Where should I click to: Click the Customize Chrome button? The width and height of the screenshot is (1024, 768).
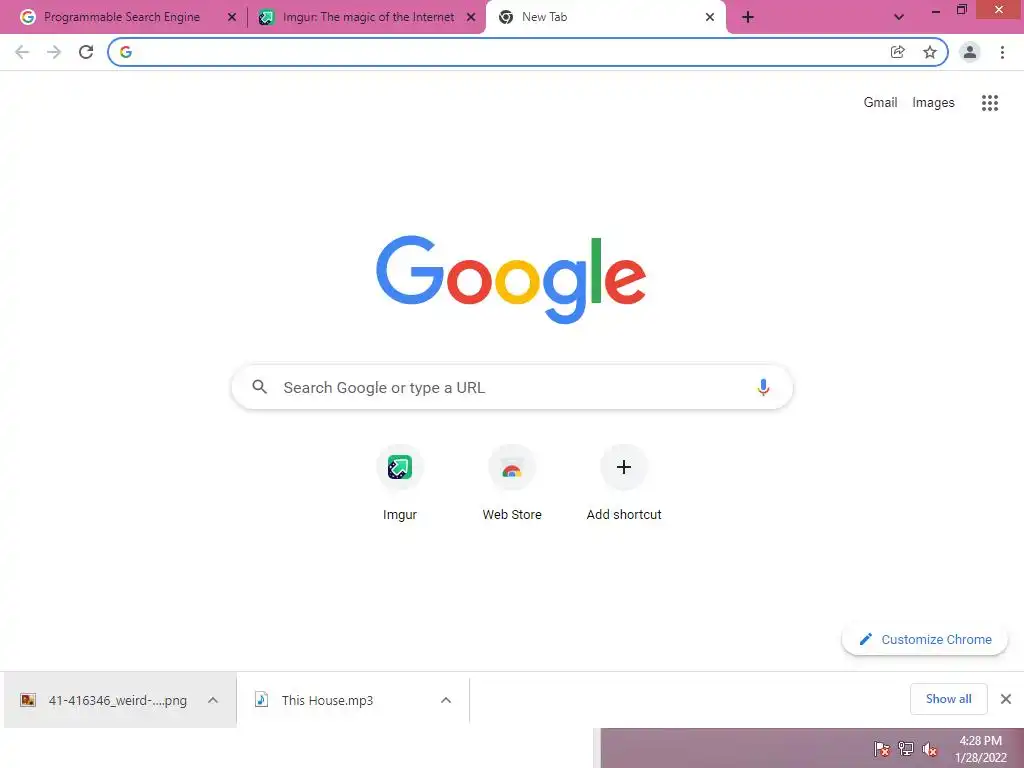[x=925, y=639]
